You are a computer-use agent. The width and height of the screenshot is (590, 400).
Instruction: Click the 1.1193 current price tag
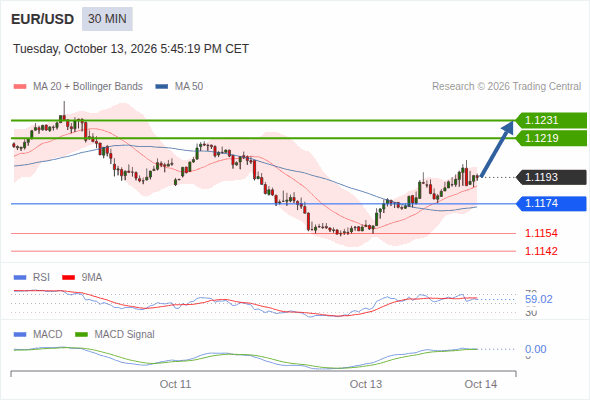pos(551,177)
